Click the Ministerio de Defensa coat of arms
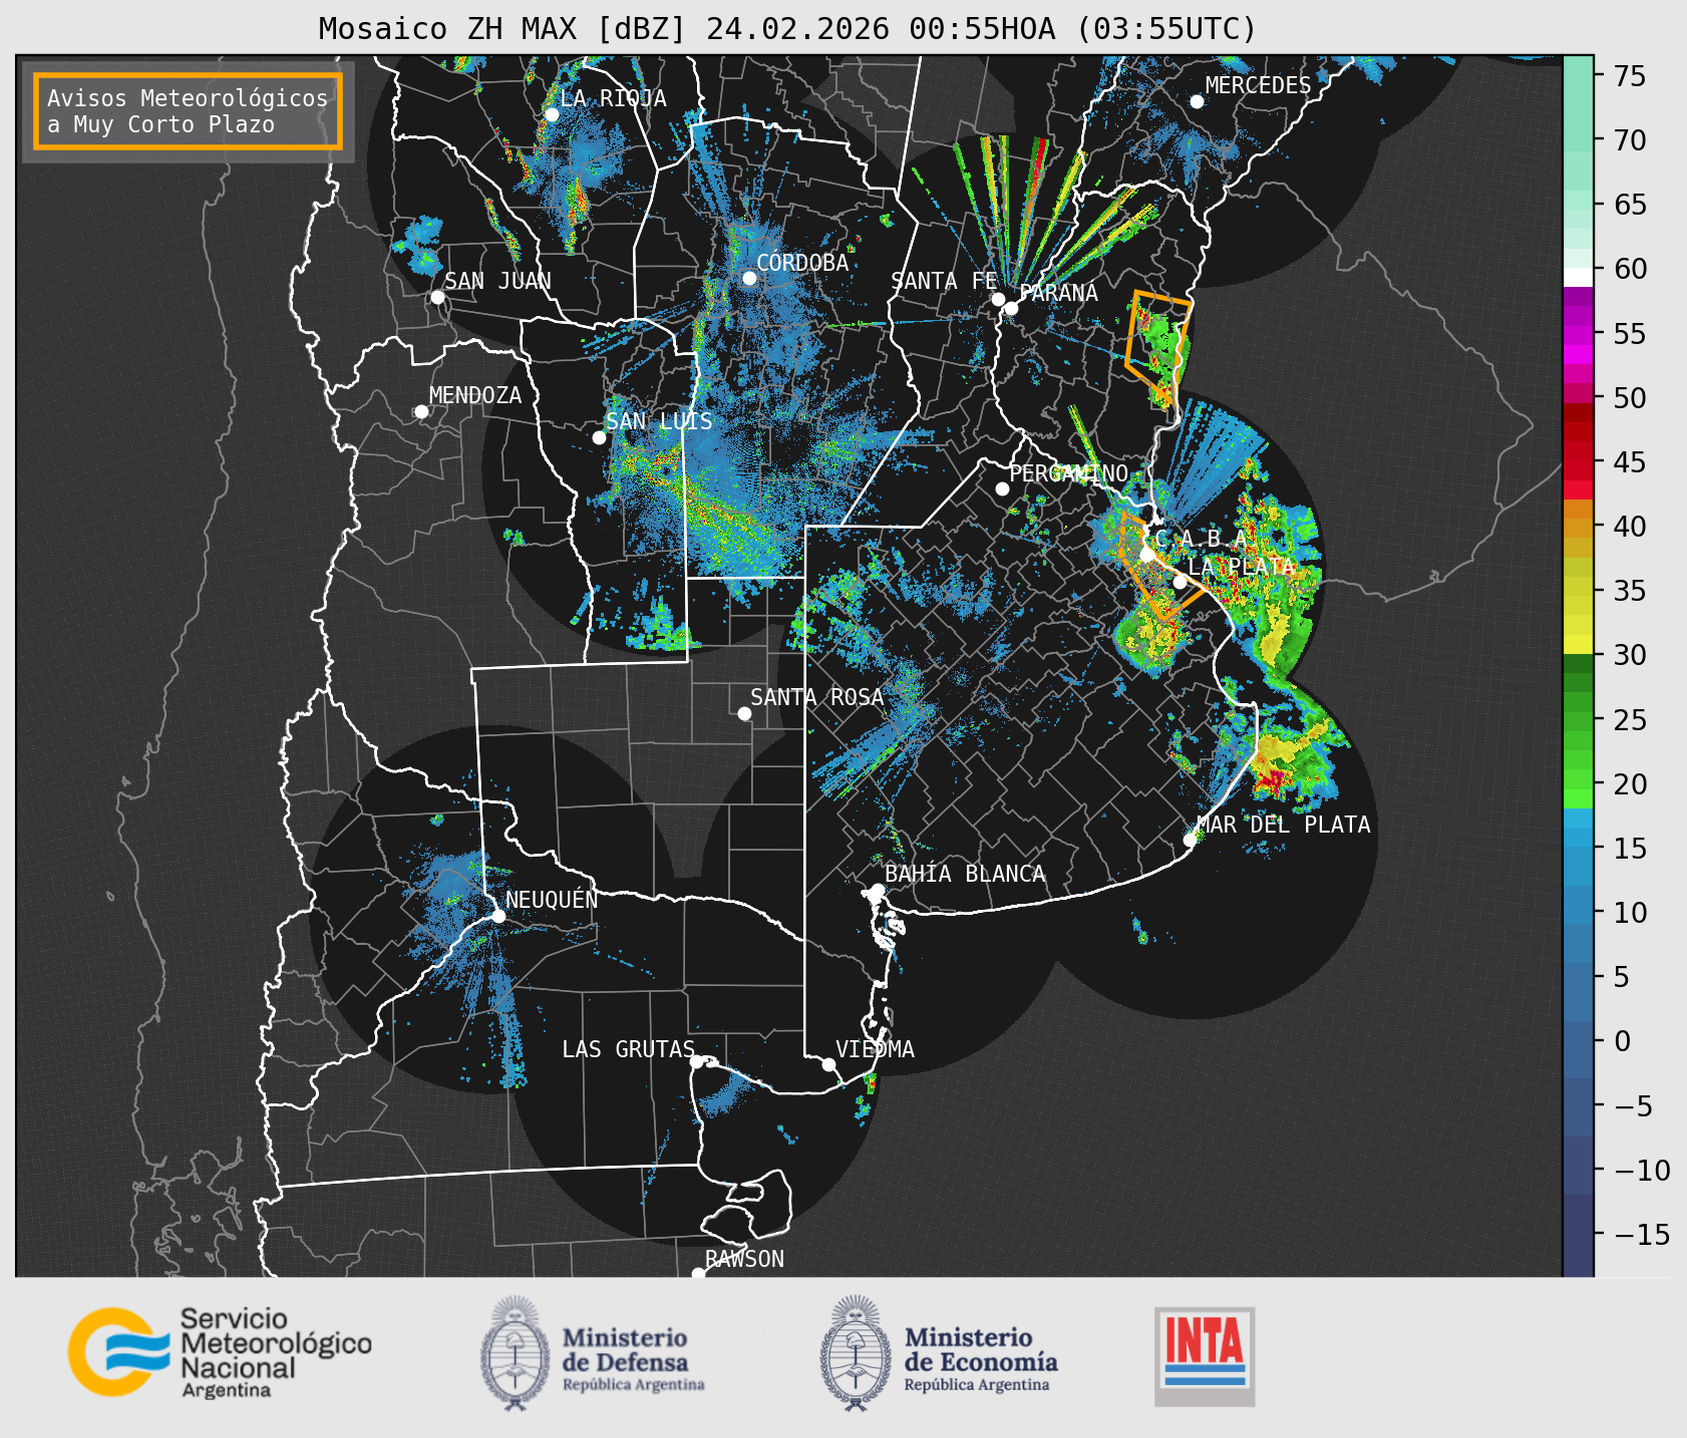The height and width of the screenshot is (1438, 1687). 515,1354
